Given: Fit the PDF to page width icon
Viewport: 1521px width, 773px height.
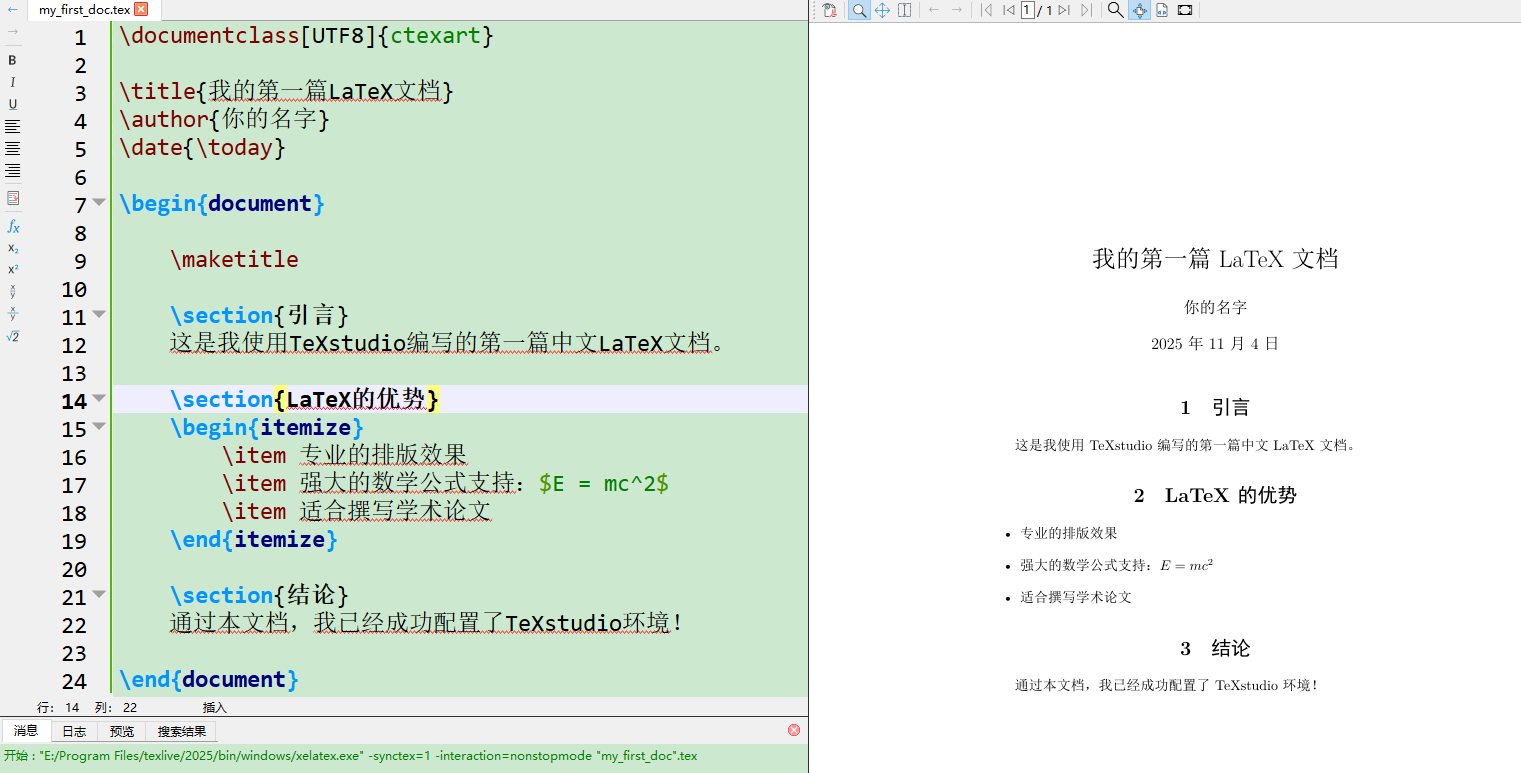Looking at the screenshot, I should pos(1162,10).
